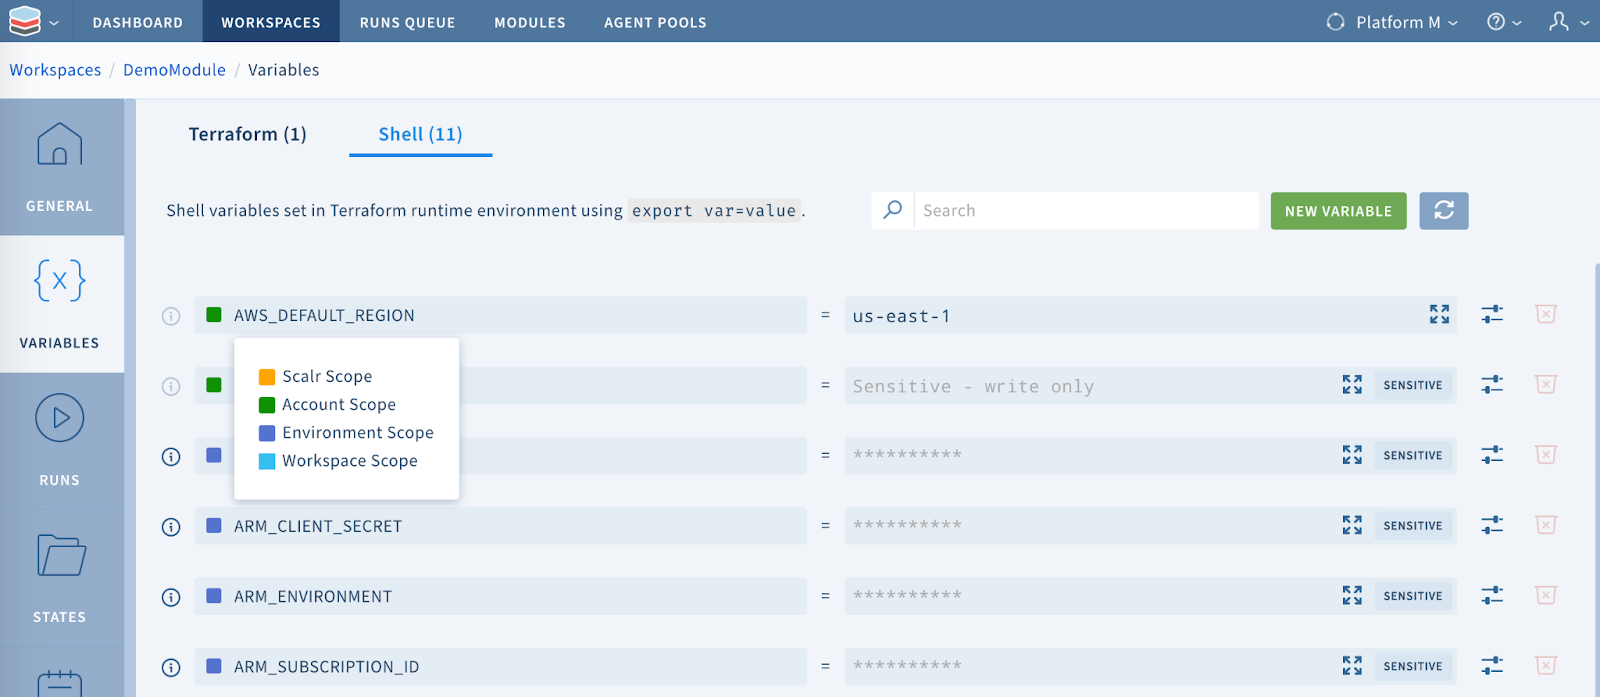
Task: Expand the ARM_ENVIRONMENT value editor
Action: pos(1352,595)
